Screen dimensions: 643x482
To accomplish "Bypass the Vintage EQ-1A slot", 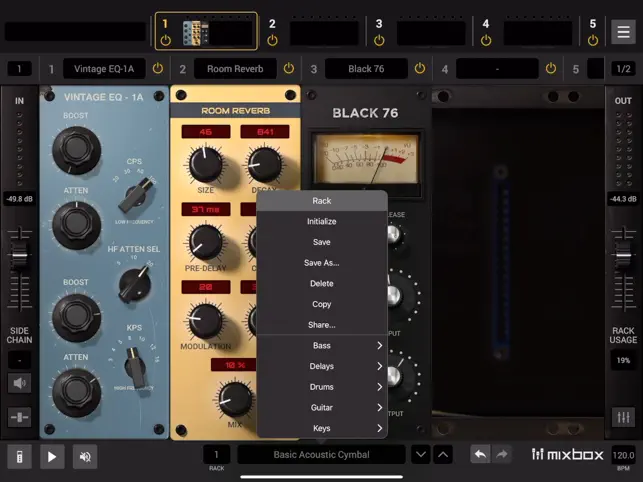I will point(157,69).
